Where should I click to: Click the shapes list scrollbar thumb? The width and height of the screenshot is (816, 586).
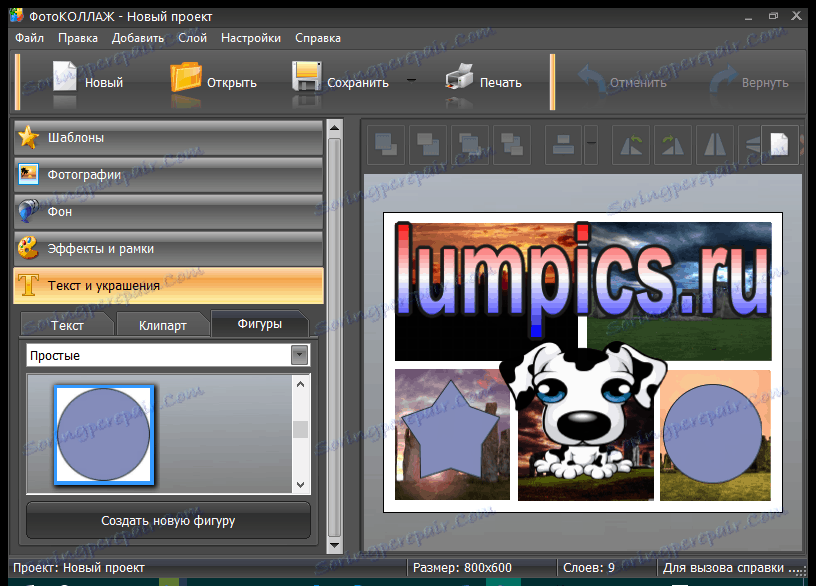click(300, 429)
